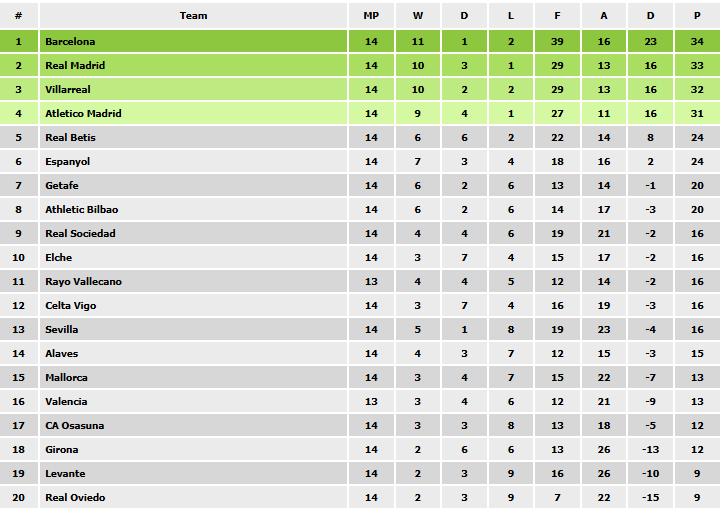Click the W wins column header
This screenshot has width=720, height=511.
(418, 15)
